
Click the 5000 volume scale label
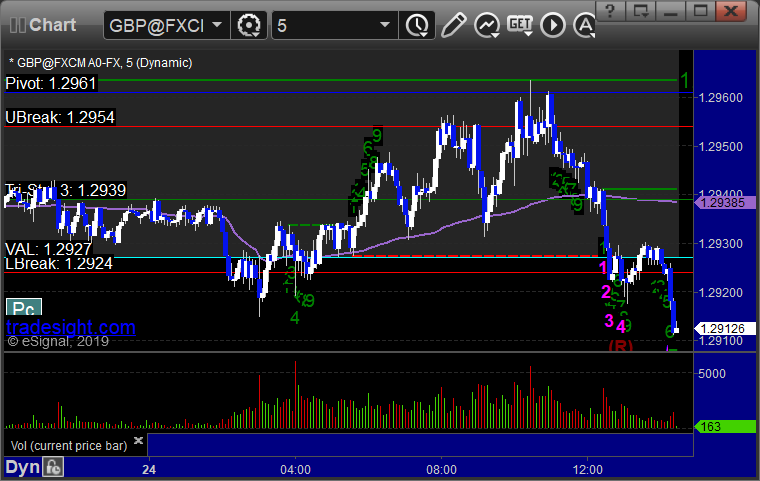tap(712, 374)
